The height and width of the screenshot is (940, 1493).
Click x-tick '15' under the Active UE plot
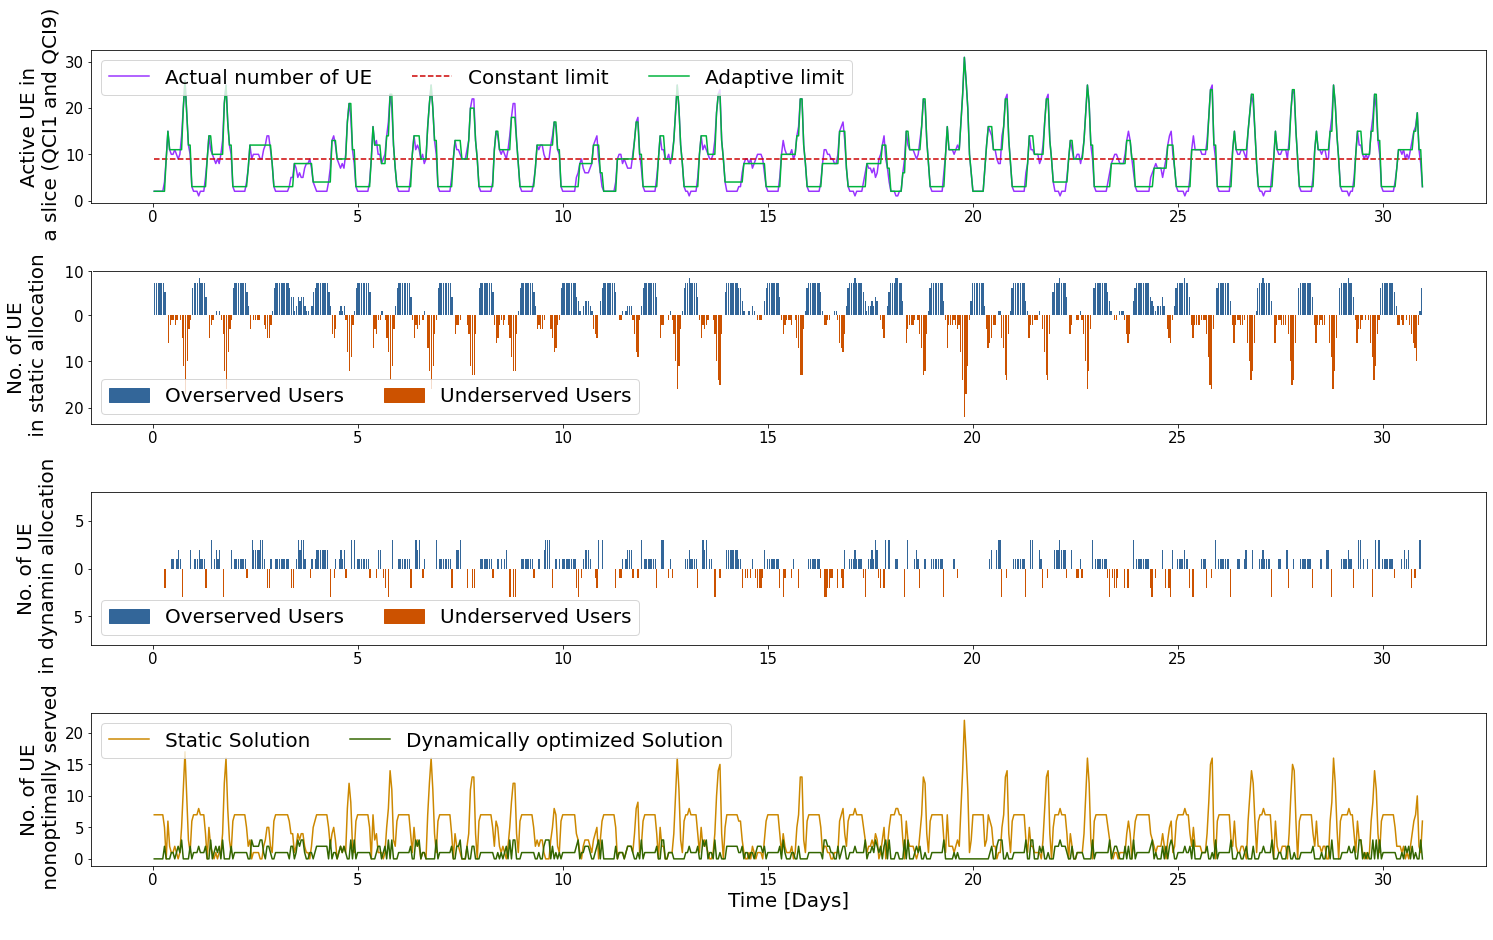[x=767, y=217]
